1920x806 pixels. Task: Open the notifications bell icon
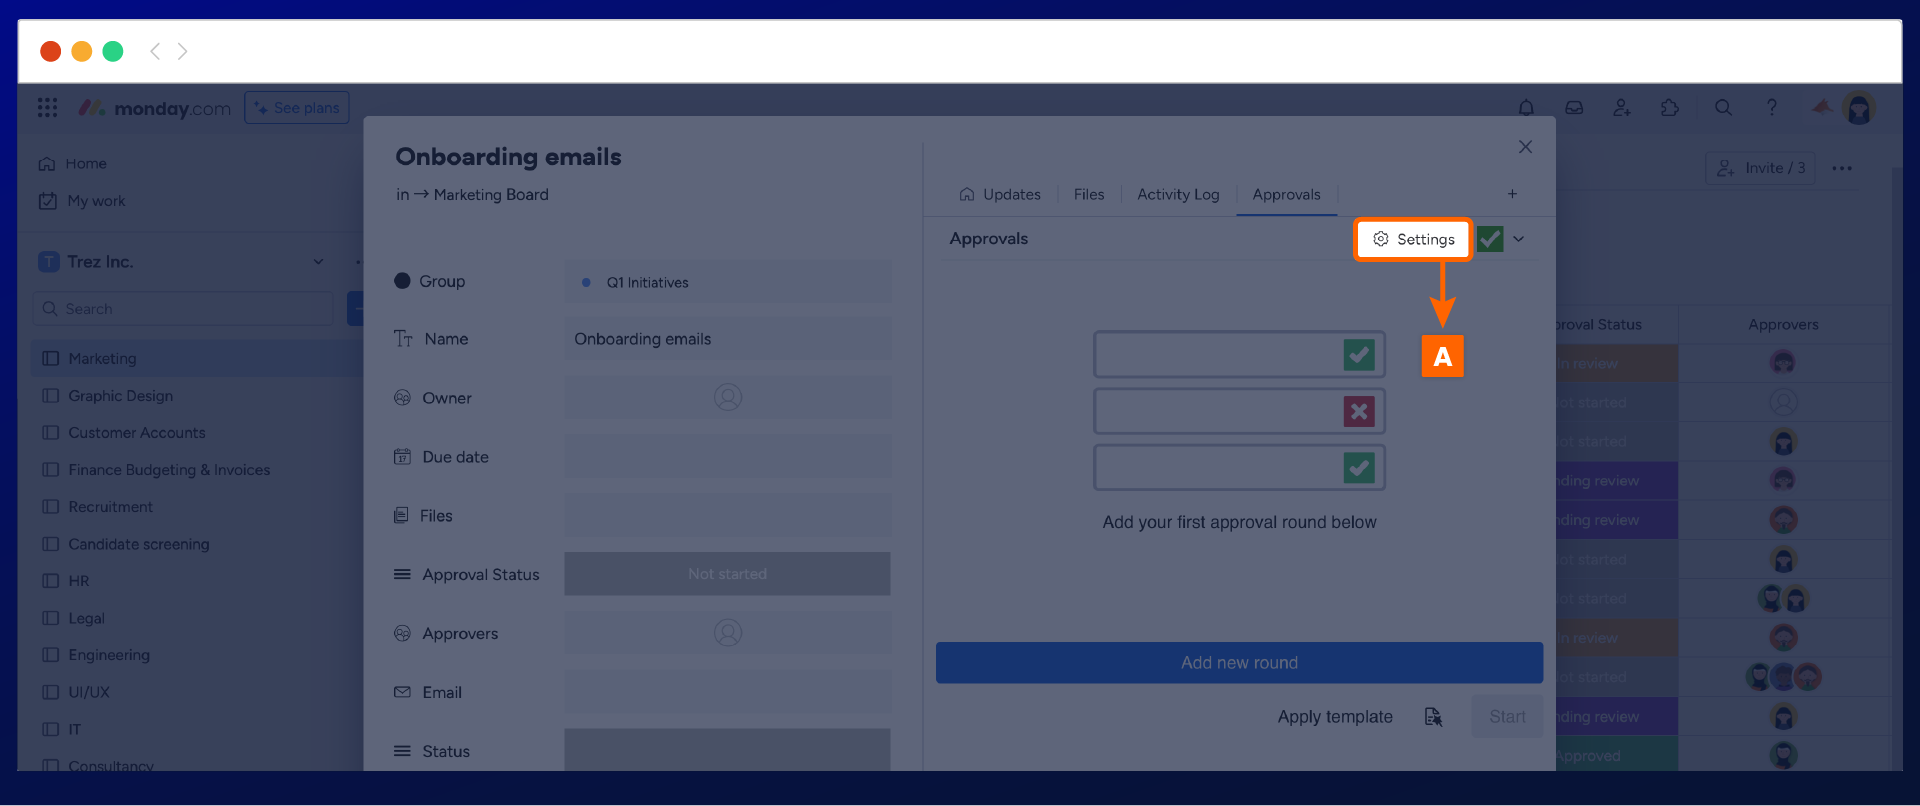point(1526,108)
